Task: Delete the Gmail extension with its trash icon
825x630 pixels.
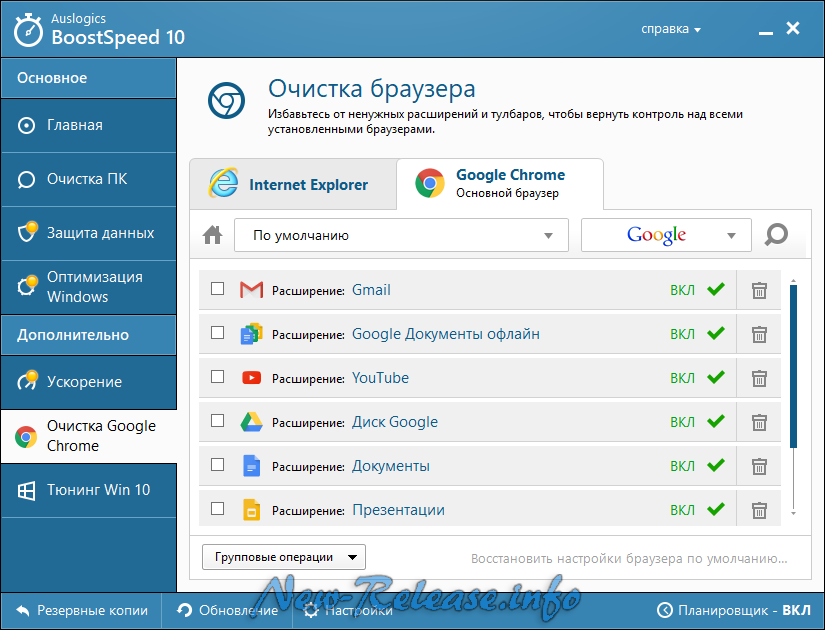Action: 759,290
